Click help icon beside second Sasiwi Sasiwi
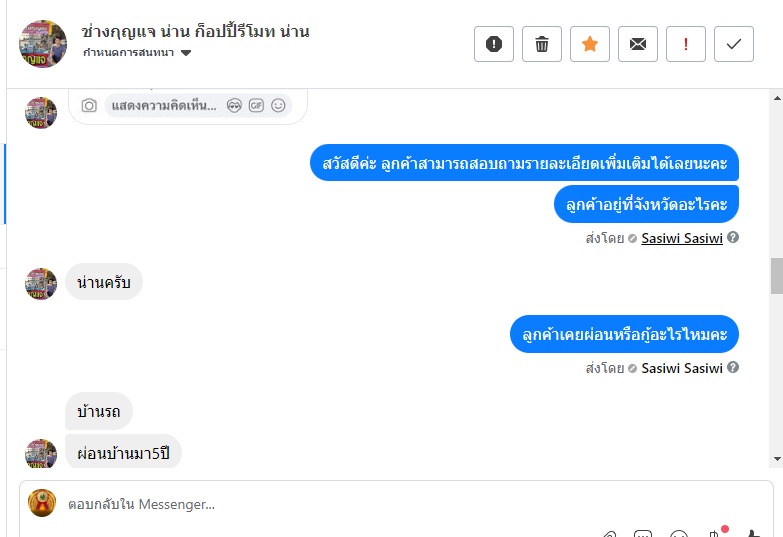This screenshot has height=537, width=783. [x=733, y=367]
